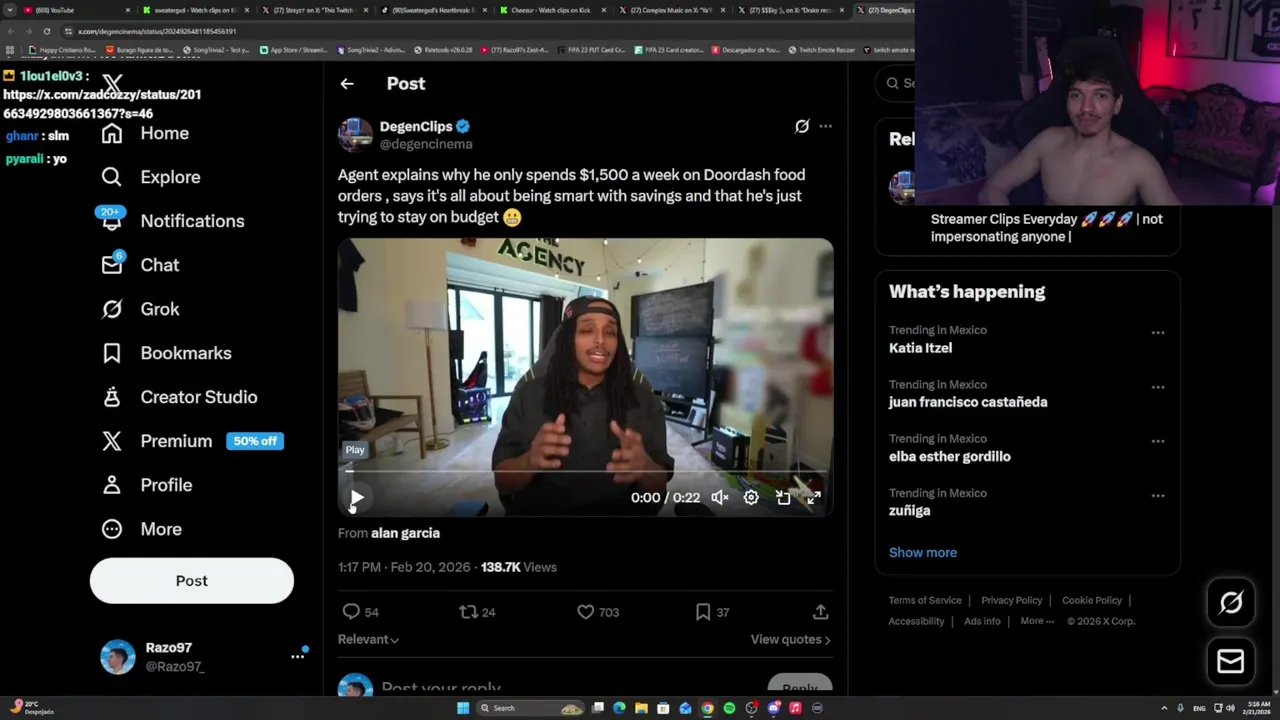The image size is (1280, 720).
Task: Open Accessibility footer link
Action: (x=916, y=621)
